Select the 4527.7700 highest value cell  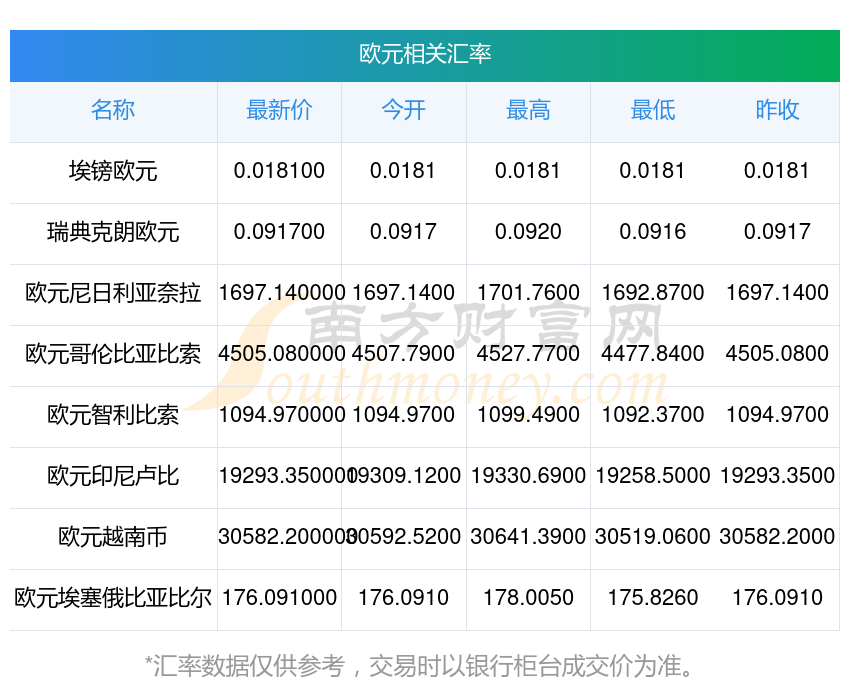pyautogui.click(x=528, y=354)
